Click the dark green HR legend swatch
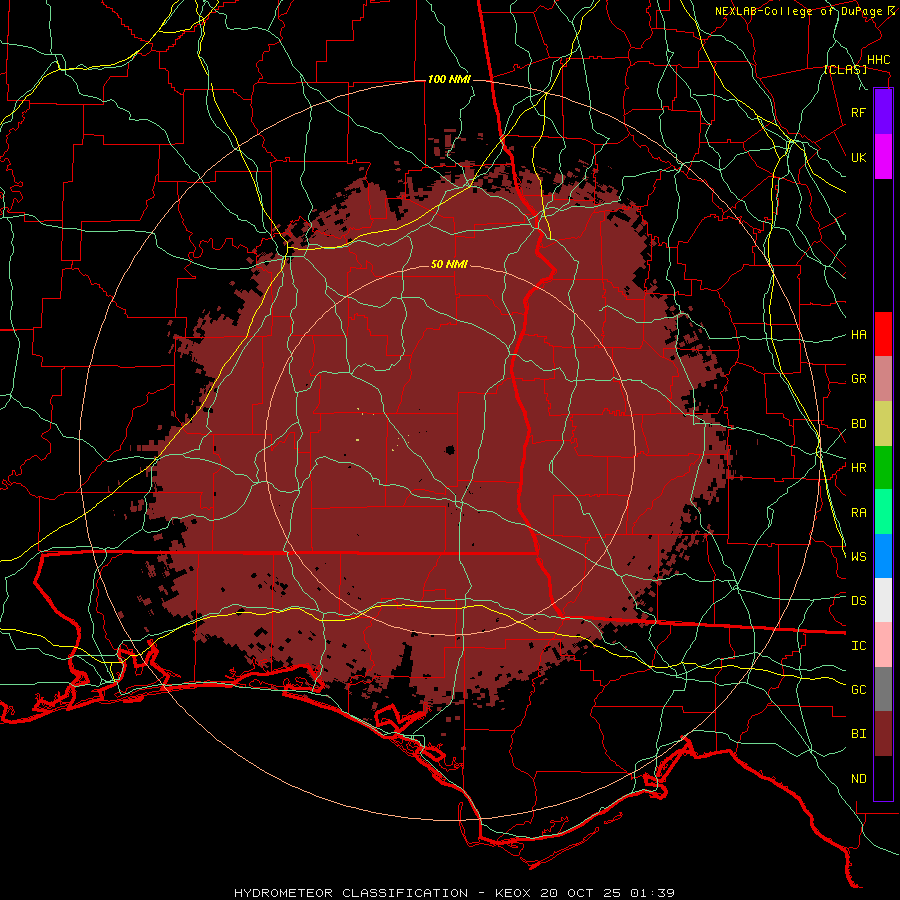This screenshot has height=900, width=900. pos(883,467)
